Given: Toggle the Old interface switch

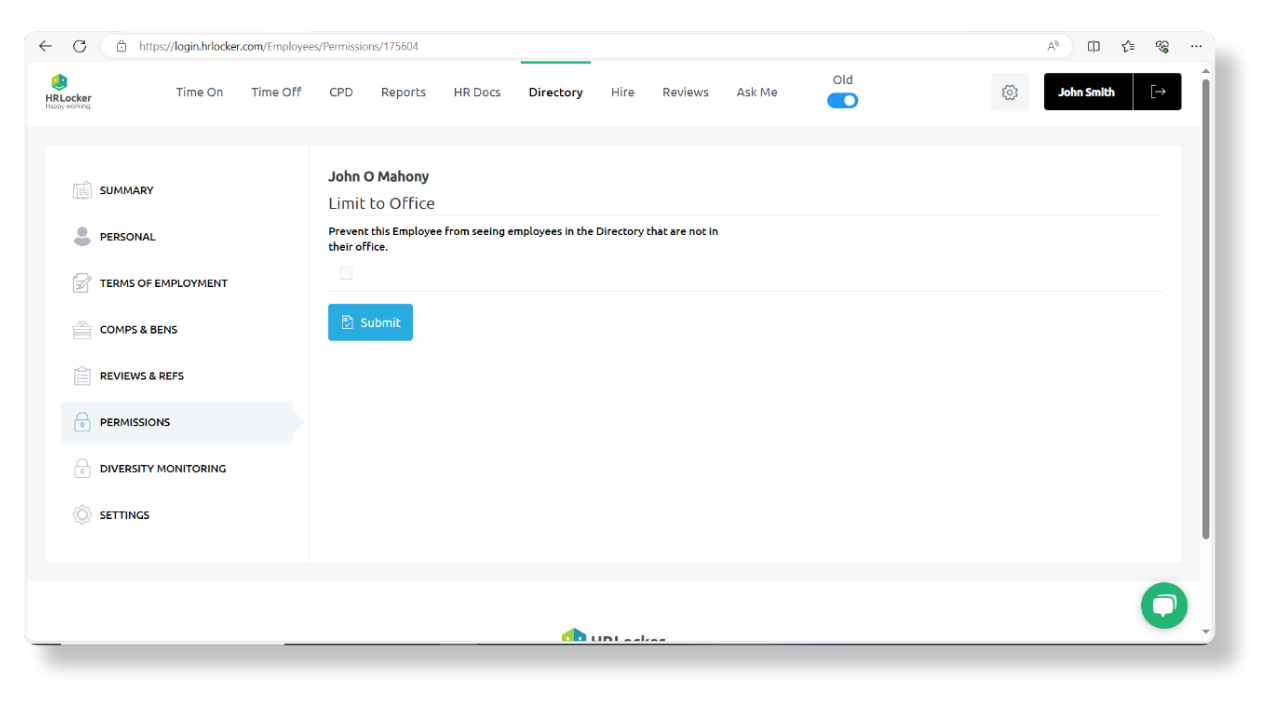Looking at the screenshot, I should pyautogui.click(x=842, y=100).
